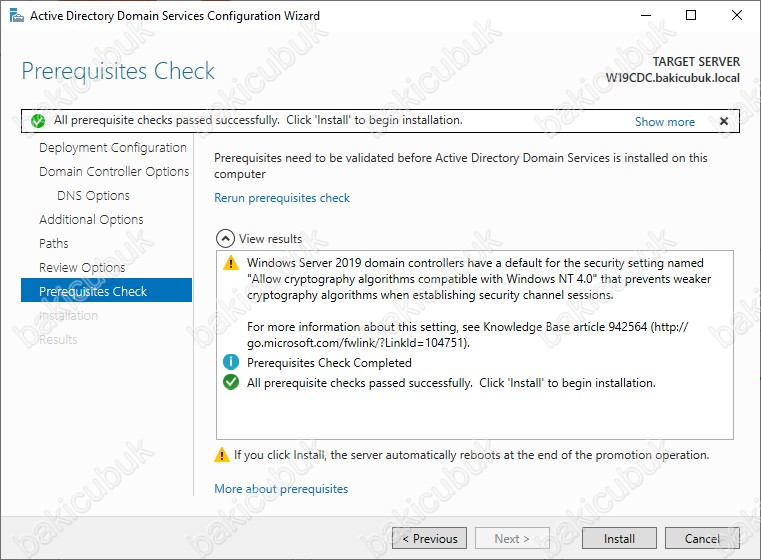Click the Install button
The width and height of the screenshot is (761, 560).
pos(619,538)
